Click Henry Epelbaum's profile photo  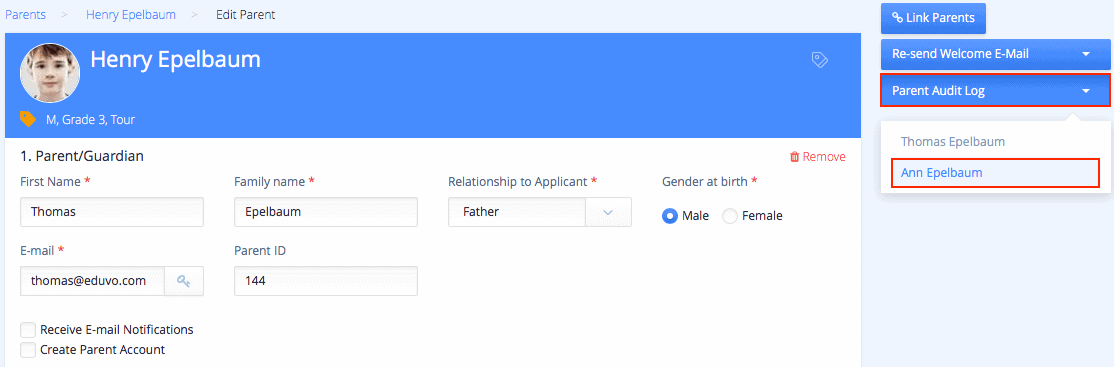tap(50, 72)
